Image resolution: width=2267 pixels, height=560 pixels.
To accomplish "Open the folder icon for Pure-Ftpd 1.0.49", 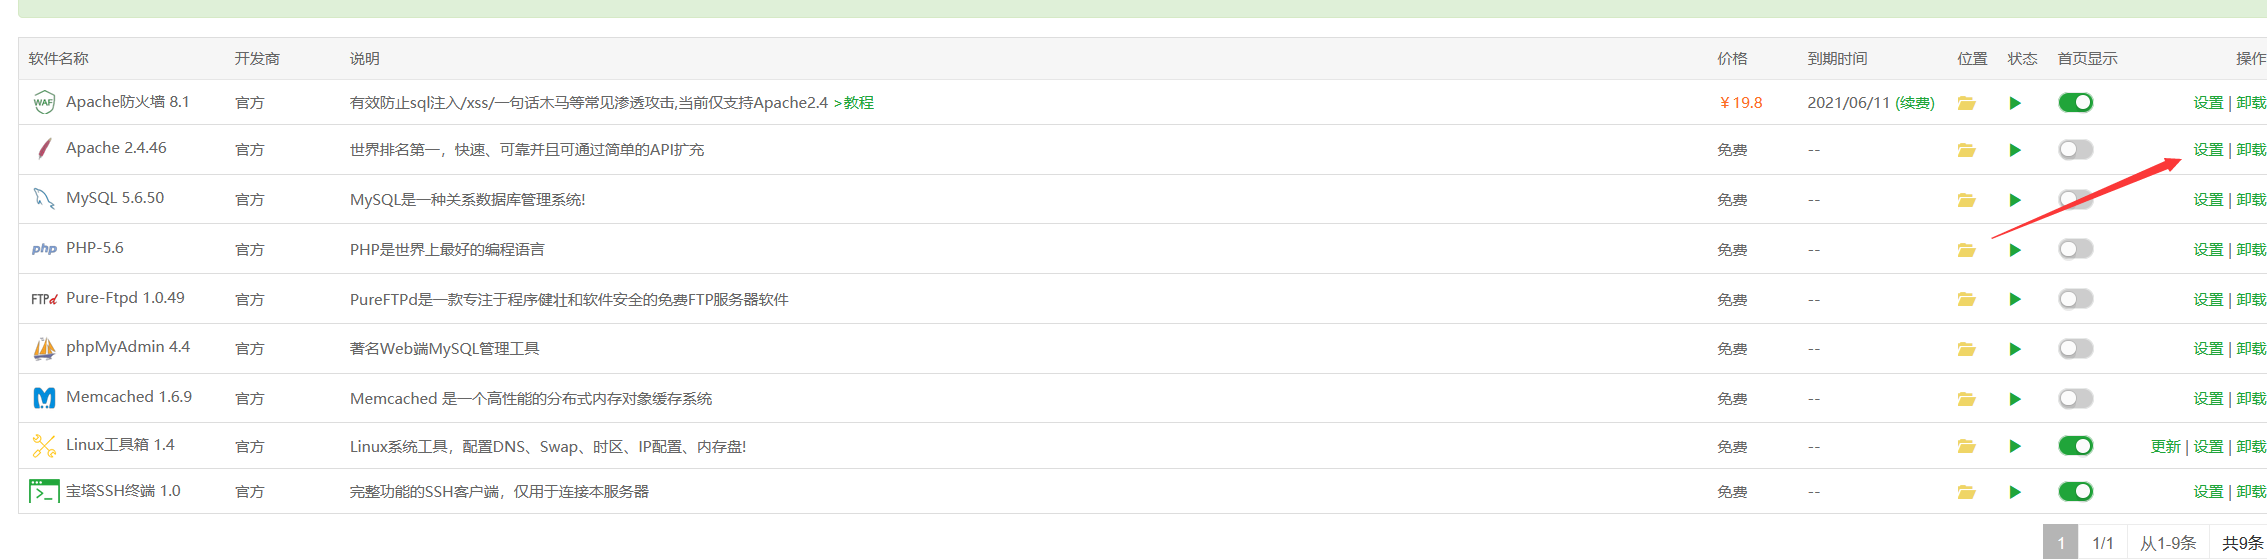I will 1966,299.
